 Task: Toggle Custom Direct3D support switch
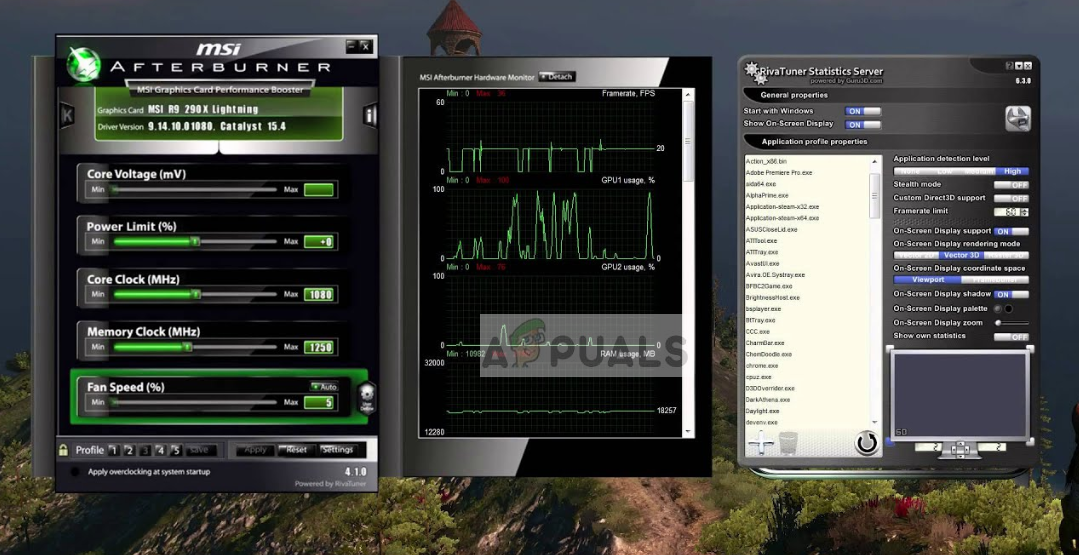click(1012, 198)
